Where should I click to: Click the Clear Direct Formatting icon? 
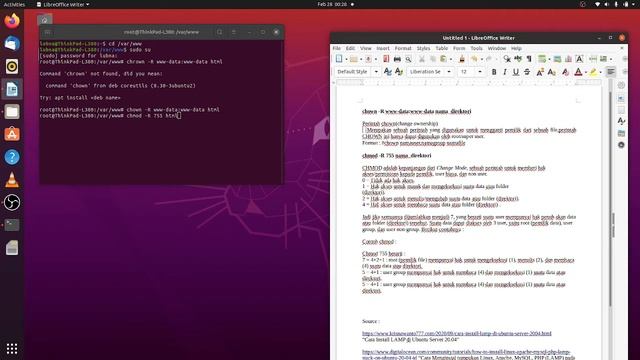tap(565, 72)
